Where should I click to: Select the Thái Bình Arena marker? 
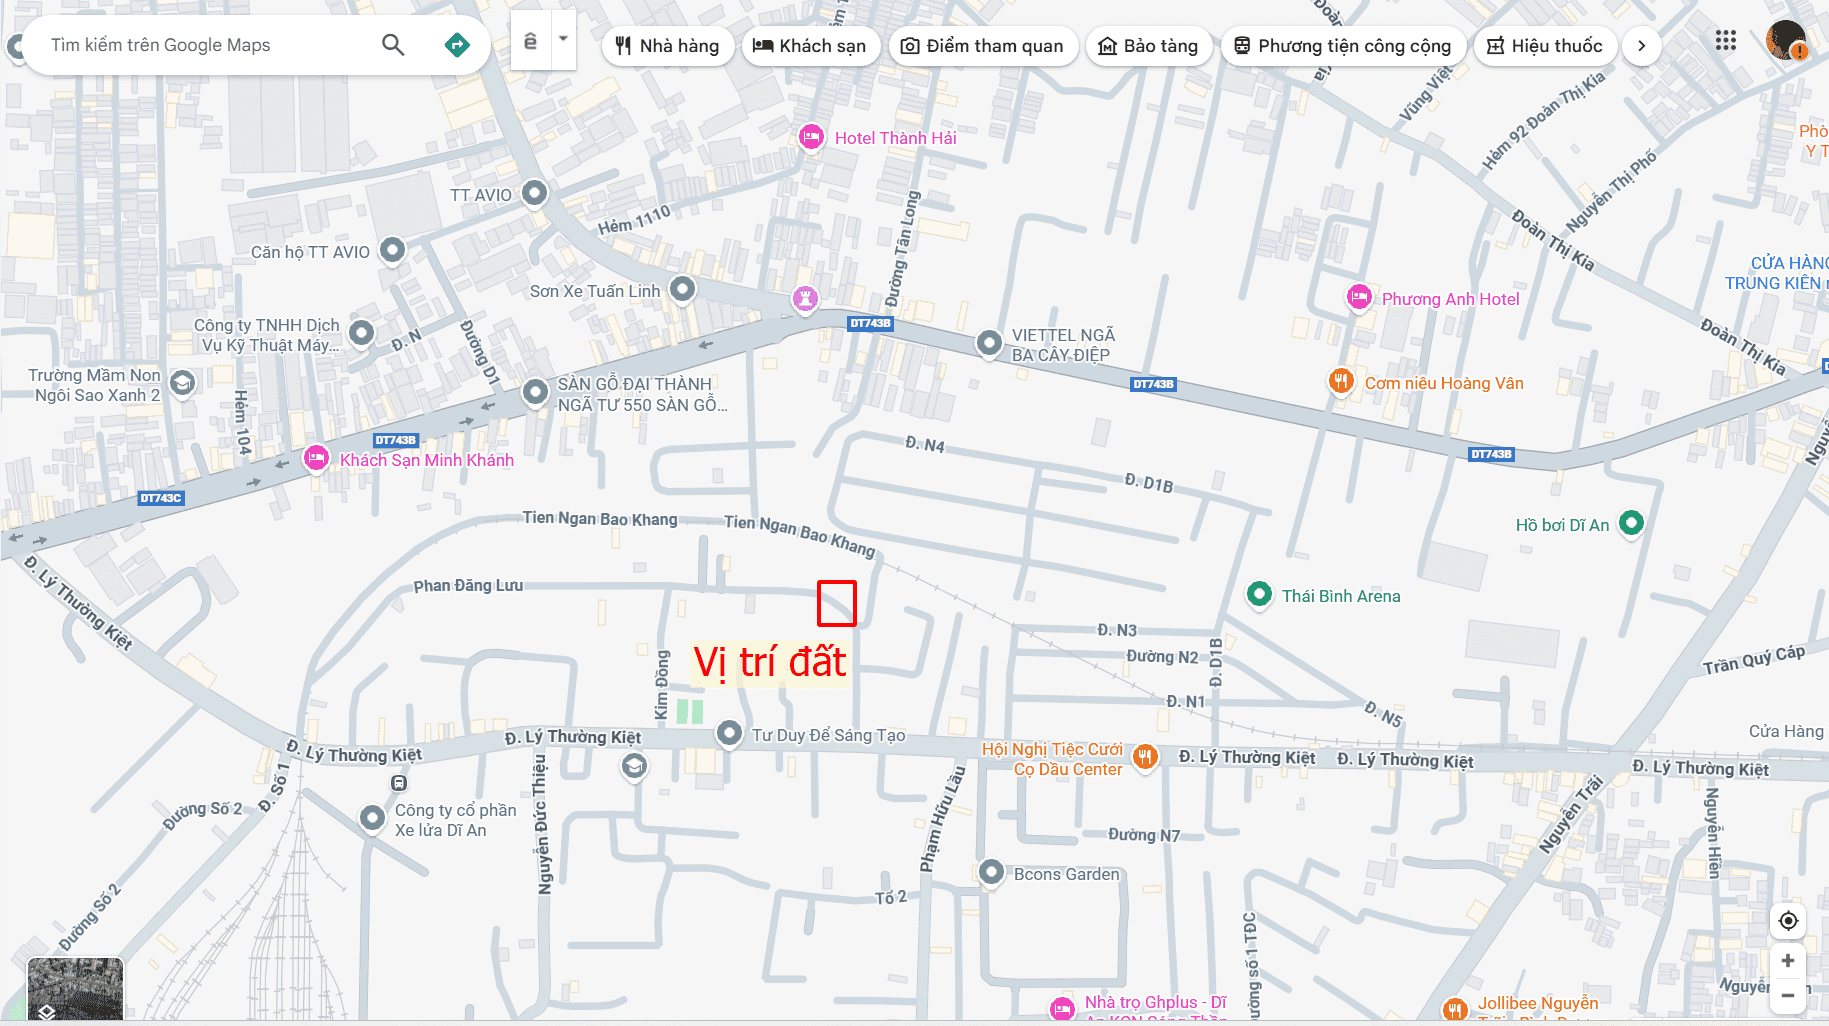(1258, 595)
